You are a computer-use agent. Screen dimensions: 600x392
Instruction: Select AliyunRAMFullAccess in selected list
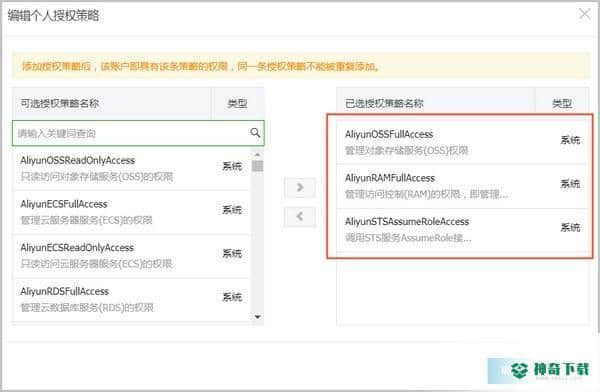[462, 186]
